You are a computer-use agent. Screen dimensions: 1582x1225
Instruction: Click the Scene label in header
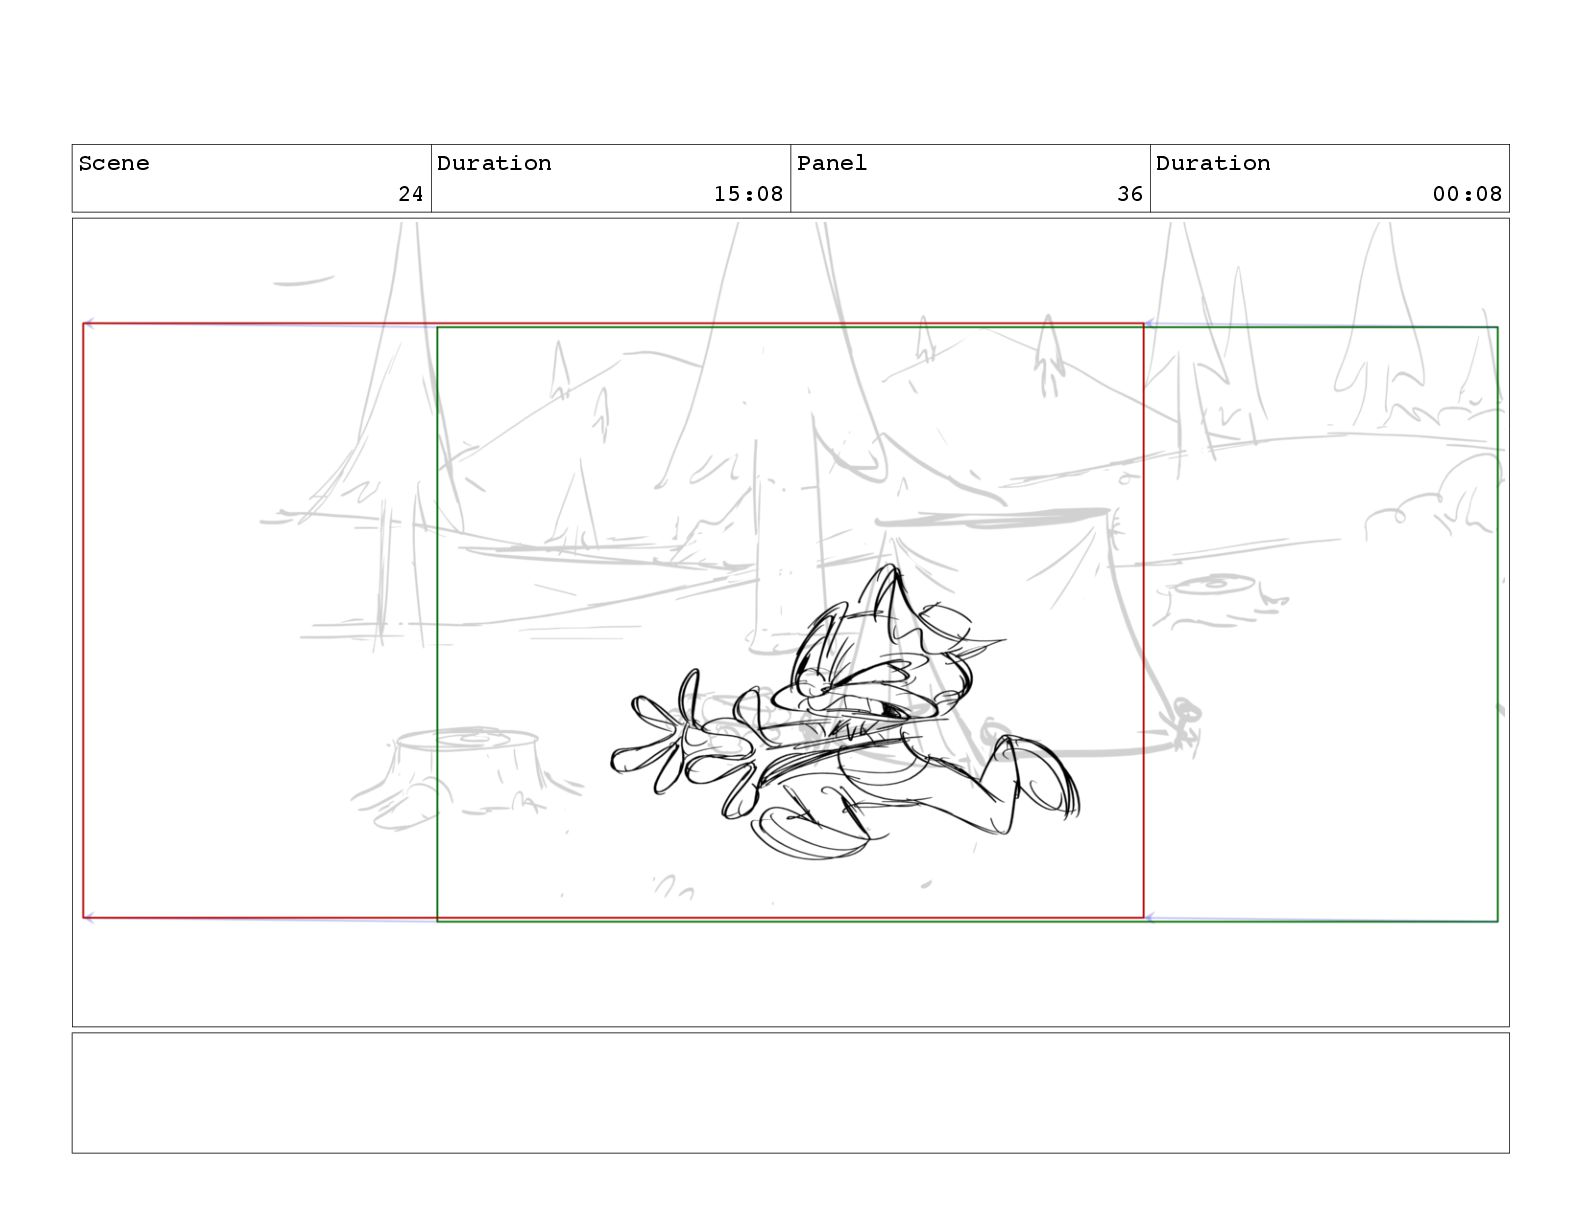click(114, 163)
